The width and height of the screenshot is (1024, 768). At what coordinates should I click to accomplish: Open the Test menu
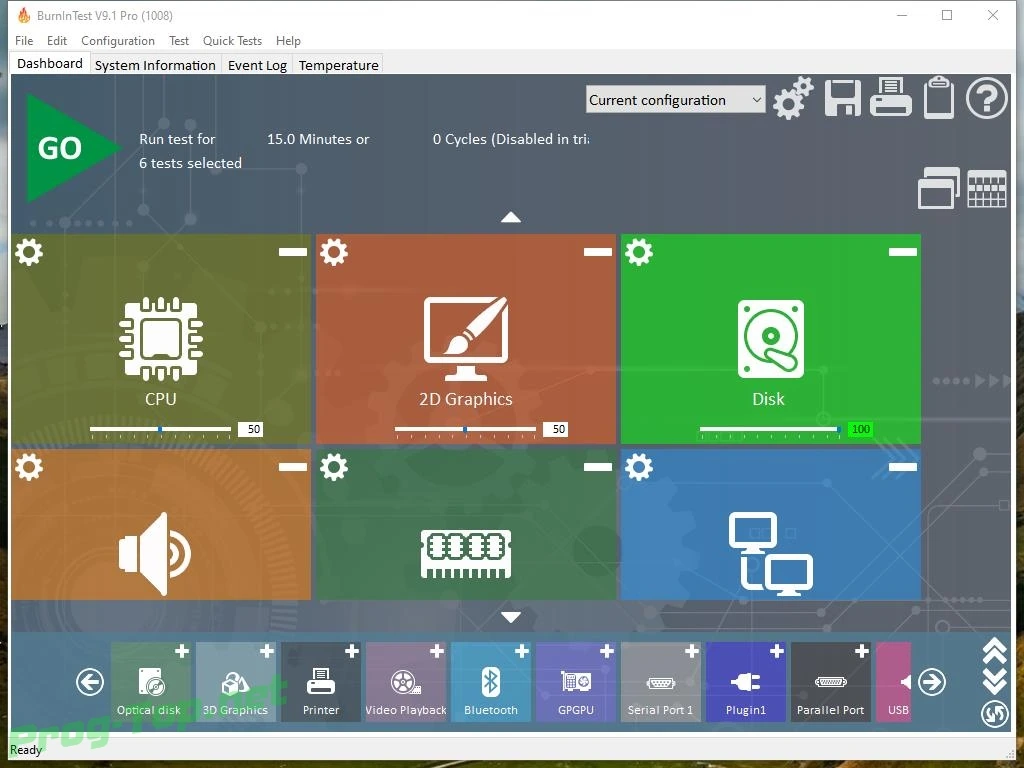tap(179, 40)
